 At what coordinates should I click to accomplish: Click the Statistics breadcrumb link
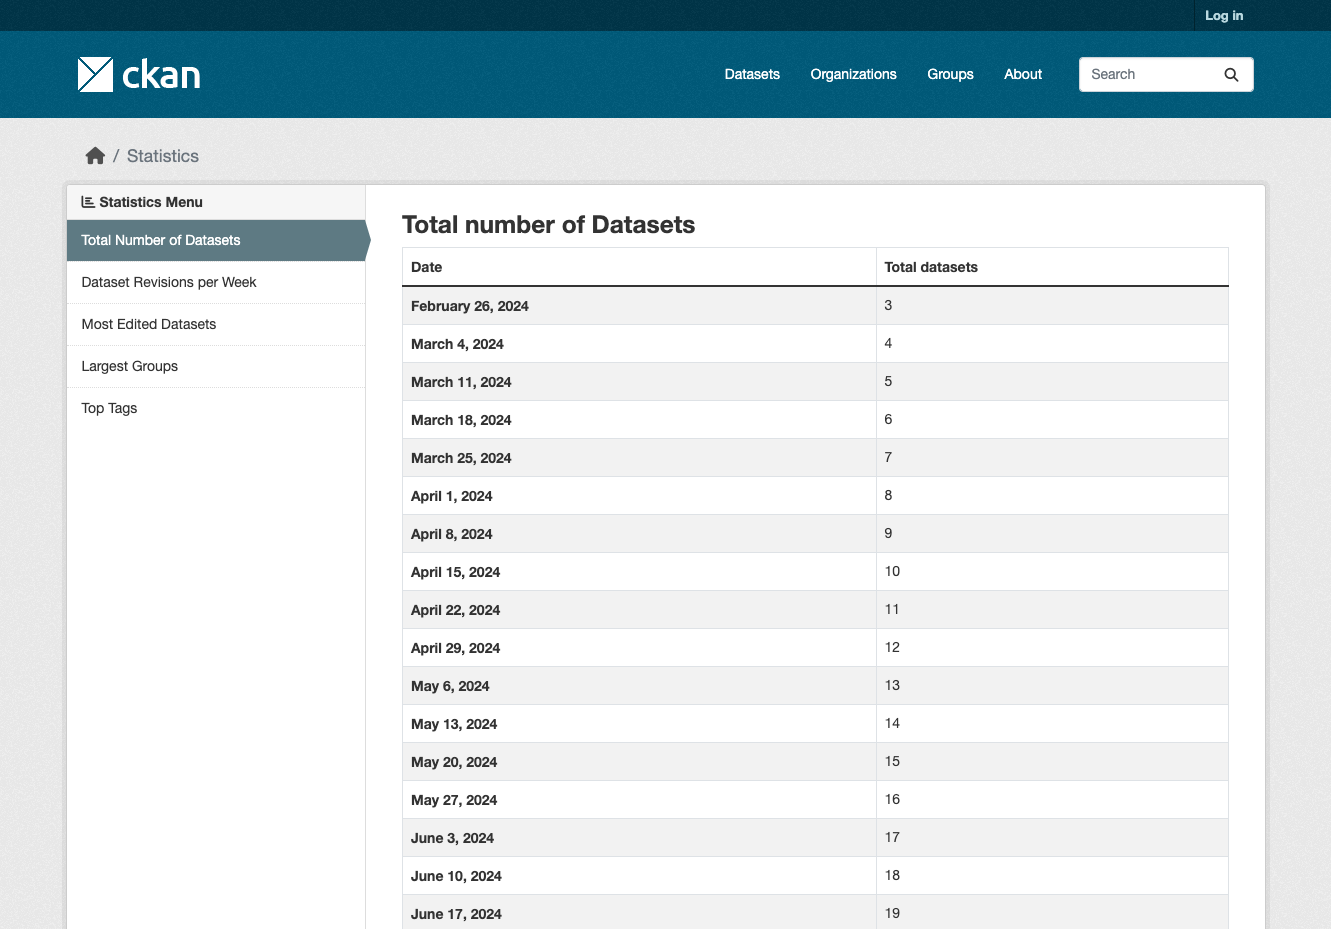(x=163, y=156)
